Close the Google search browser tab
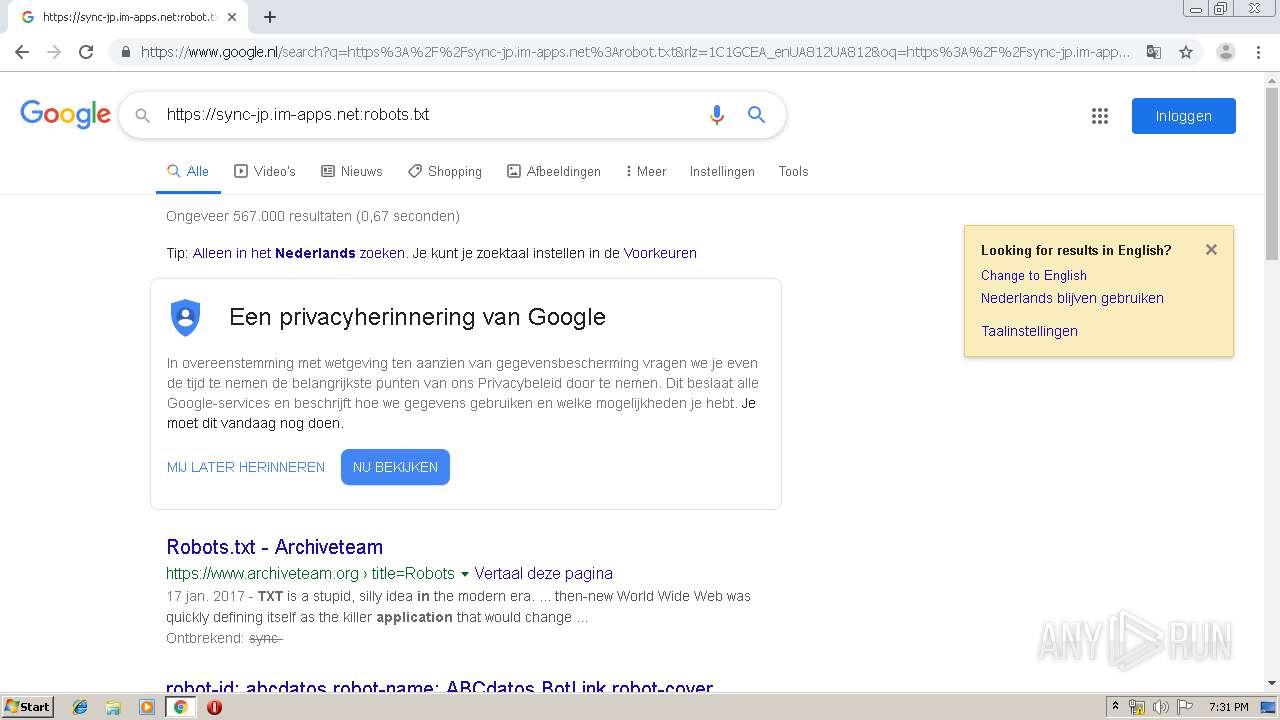 click(x=232, y=17)
